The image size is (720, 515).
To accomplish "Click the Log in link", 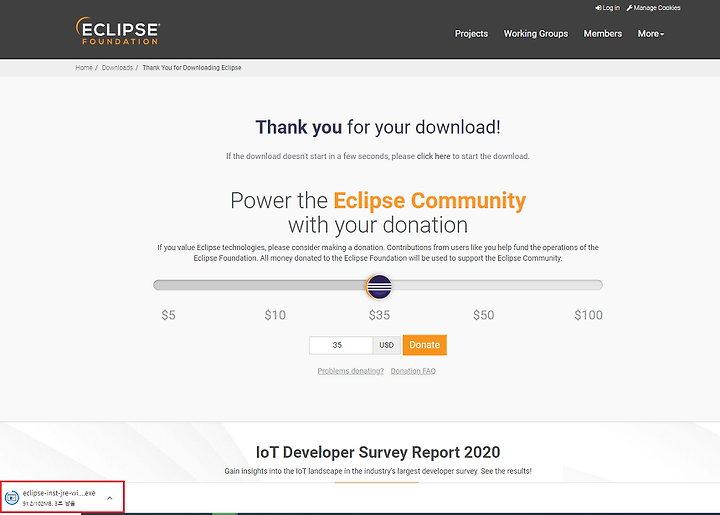I will [608, 8].
